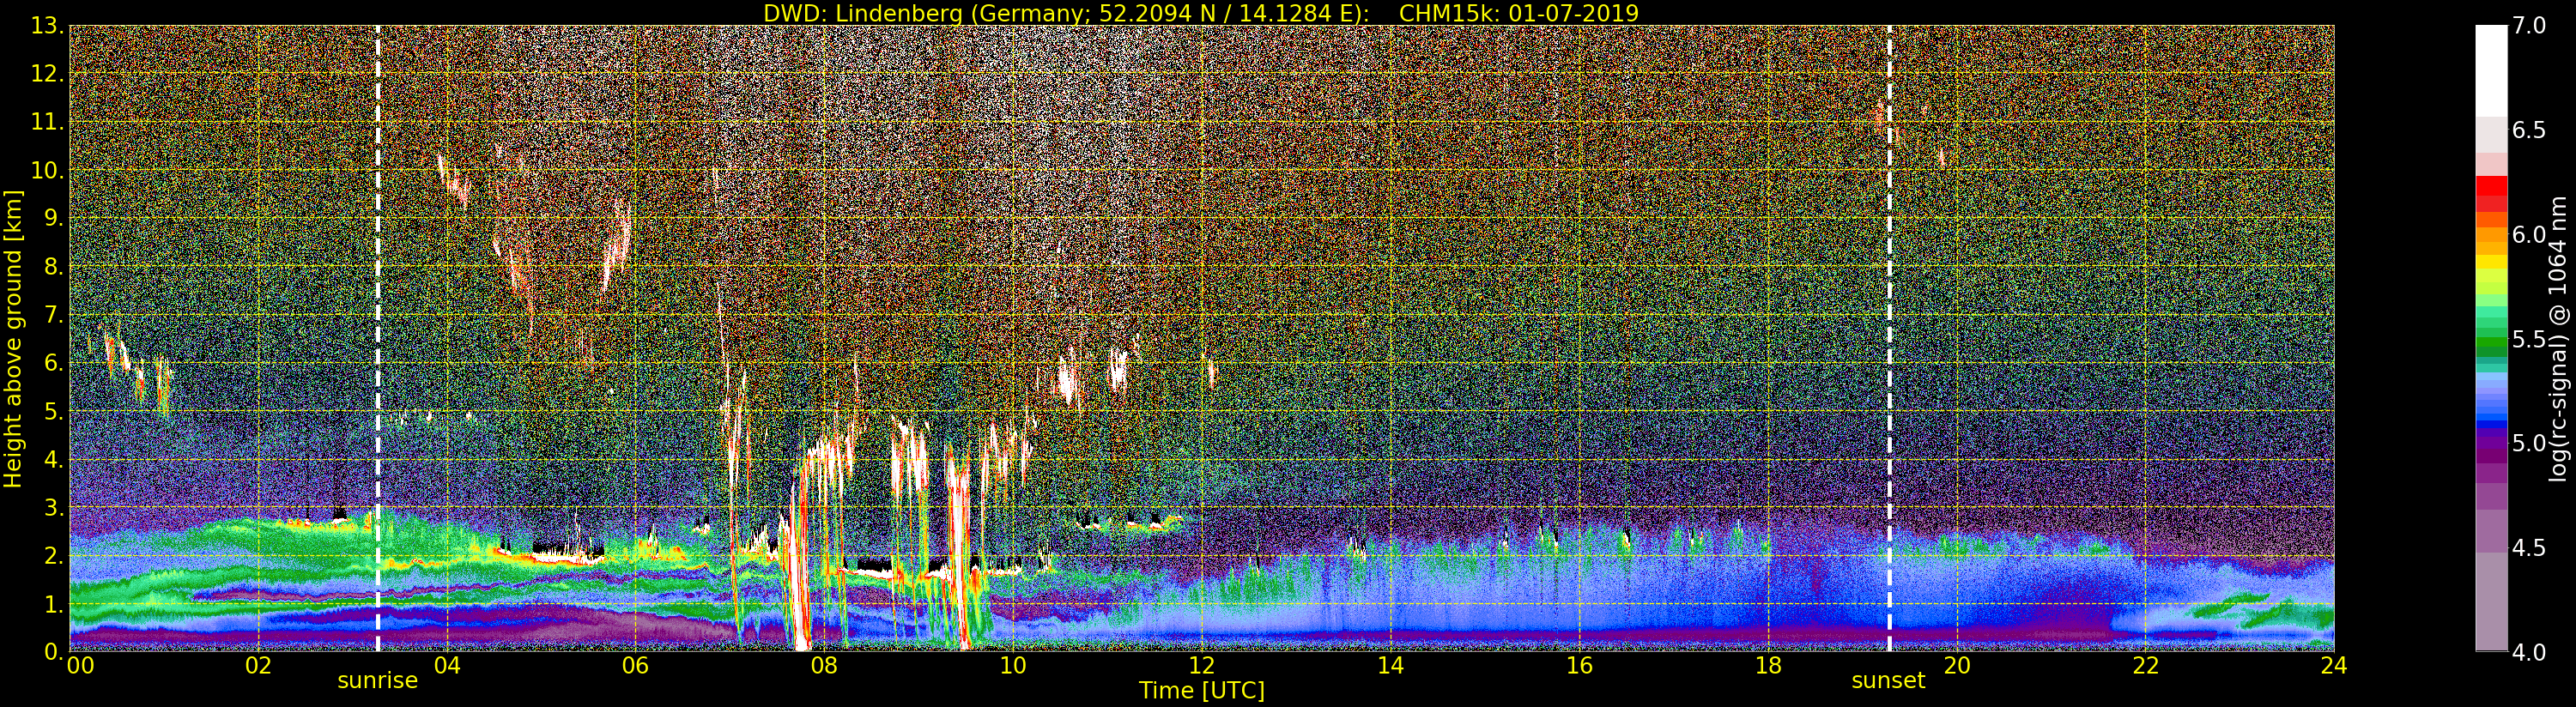Click time axis tick label '14'
The image size is (2576, 707).
pos(1391,666)
